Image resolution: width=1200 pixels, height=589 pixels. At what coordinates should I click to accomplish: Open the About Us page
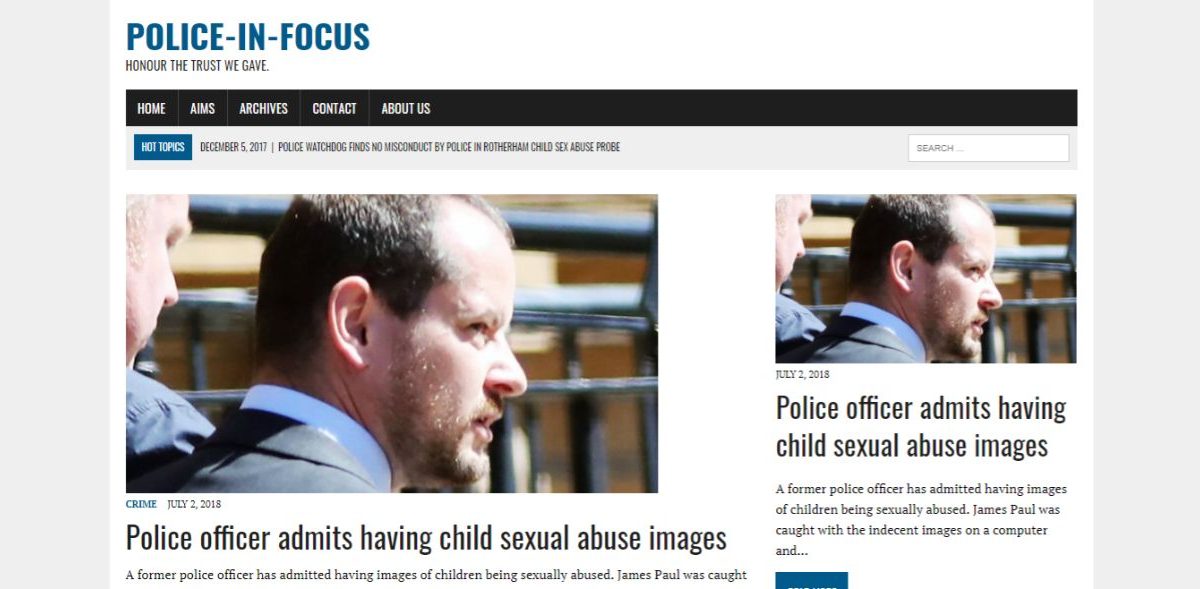point(405,108)
